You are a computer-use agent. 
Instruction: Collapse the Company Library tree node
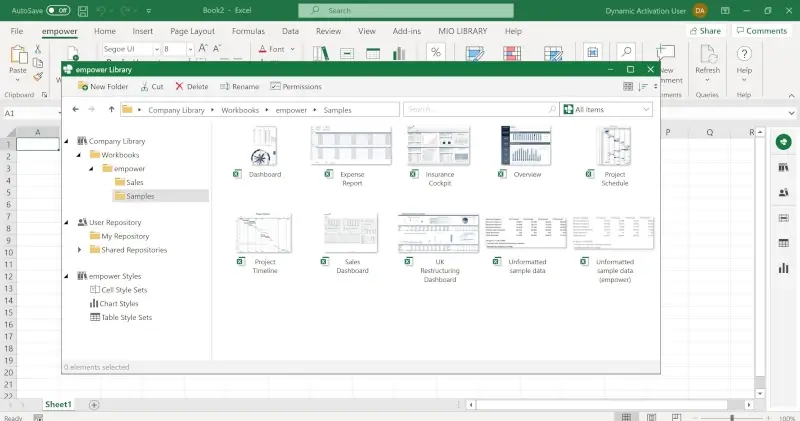point(67,142)
